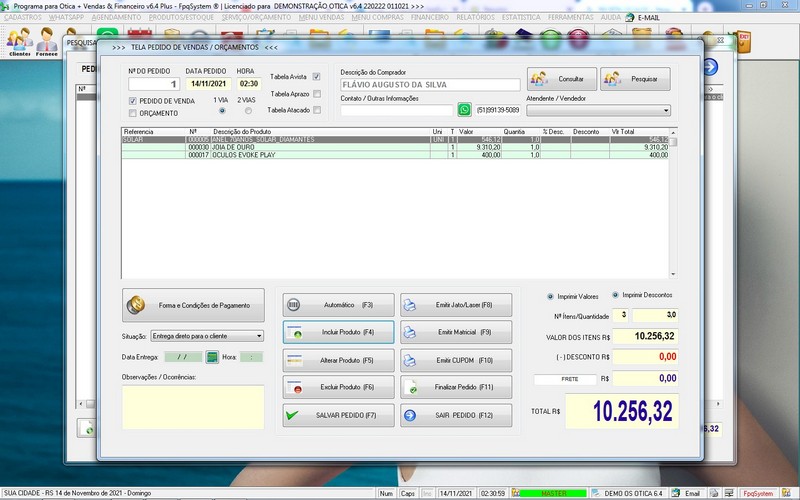Open the Financeiro menu

coord(429,17)
